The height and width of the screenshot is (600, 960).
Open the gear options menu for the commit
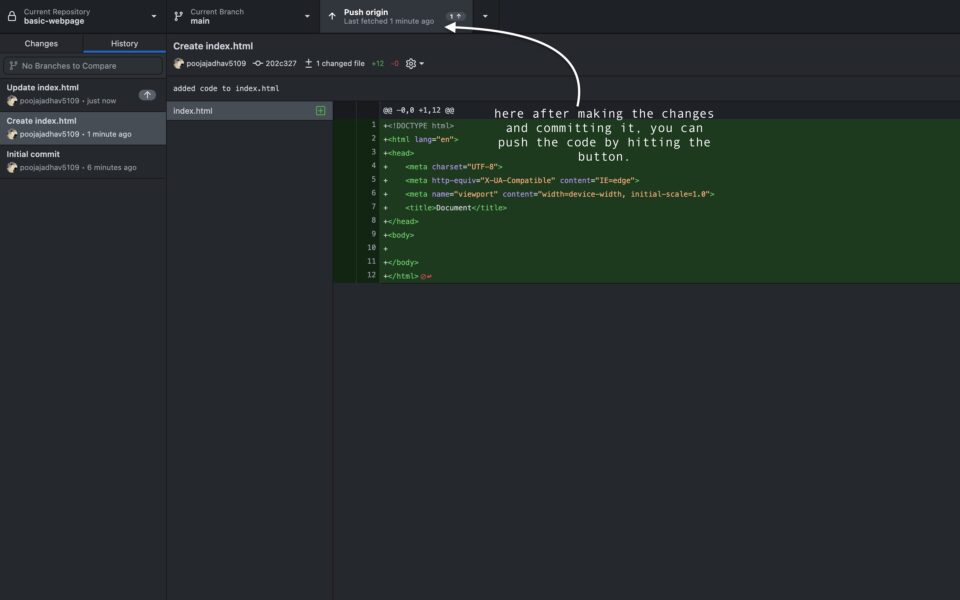(410, 62)
